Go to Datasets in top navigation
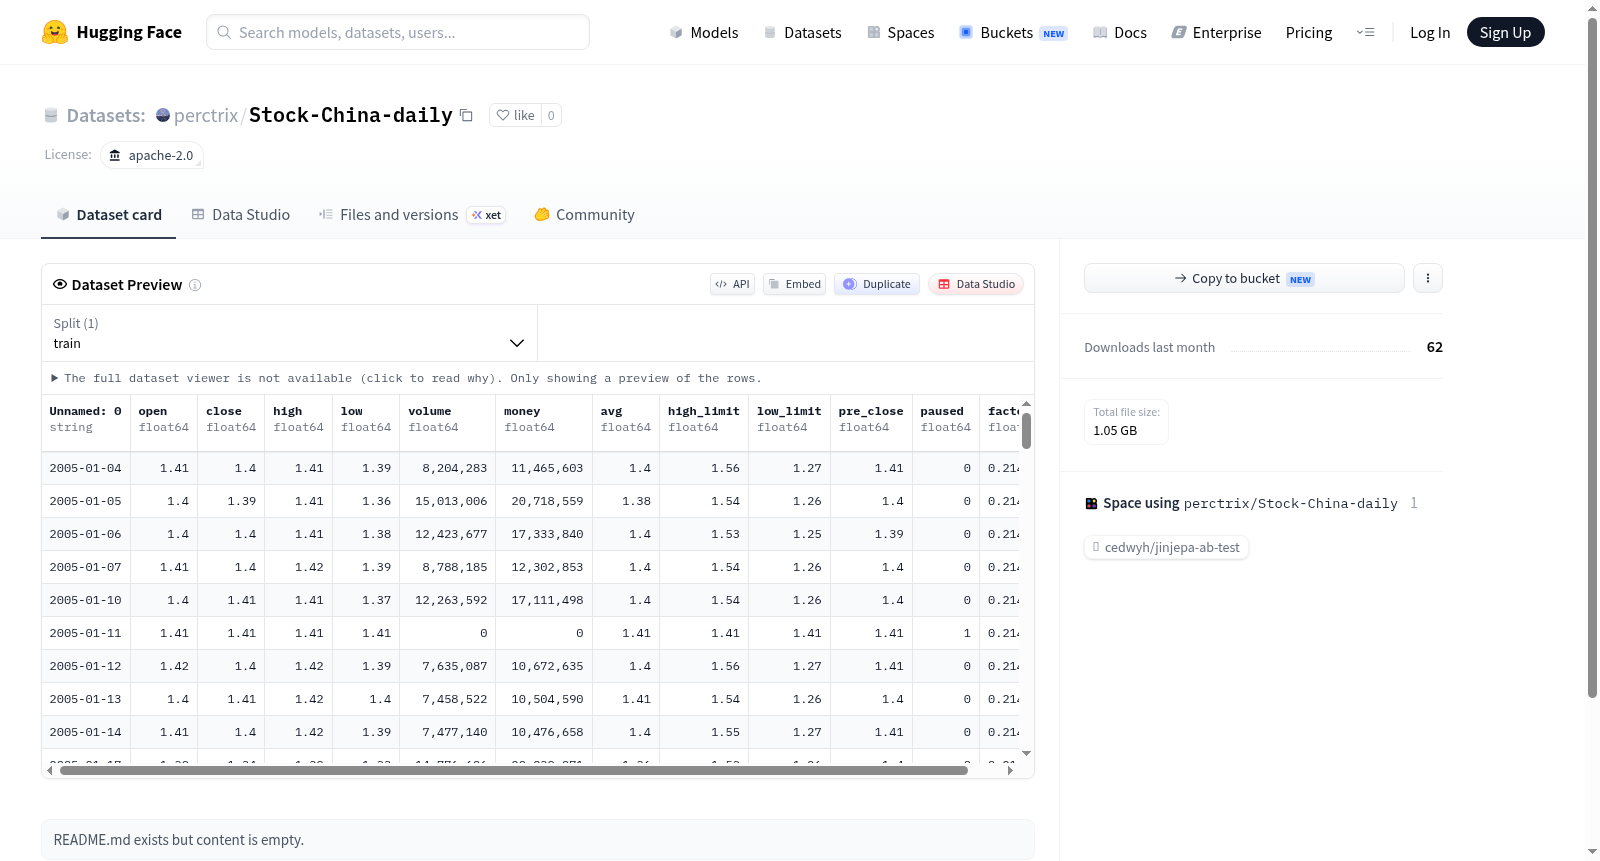The image size is (1600, 861). pyautogui.click(x=803, y=32)
